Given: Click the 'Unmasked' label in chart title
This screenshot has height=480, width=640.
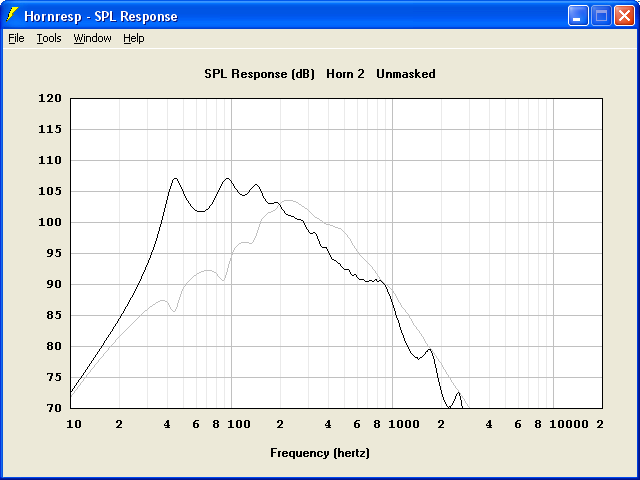Looking at the screenshot, I should [406, 74].
